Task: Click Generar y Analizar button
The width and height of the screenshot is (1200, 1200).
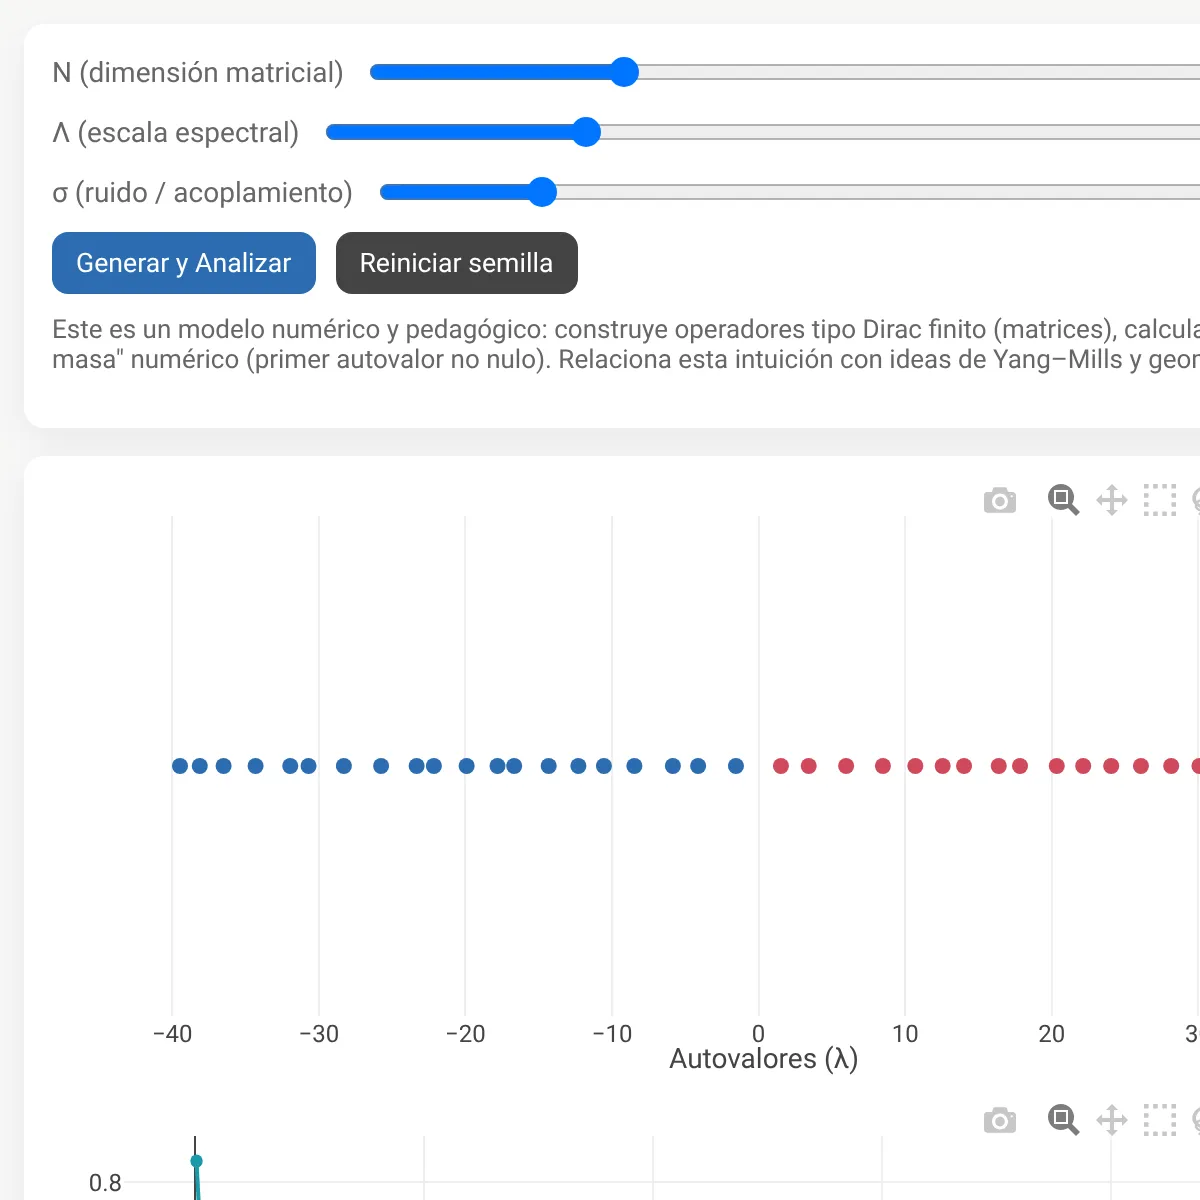Action: pos(184,263)
